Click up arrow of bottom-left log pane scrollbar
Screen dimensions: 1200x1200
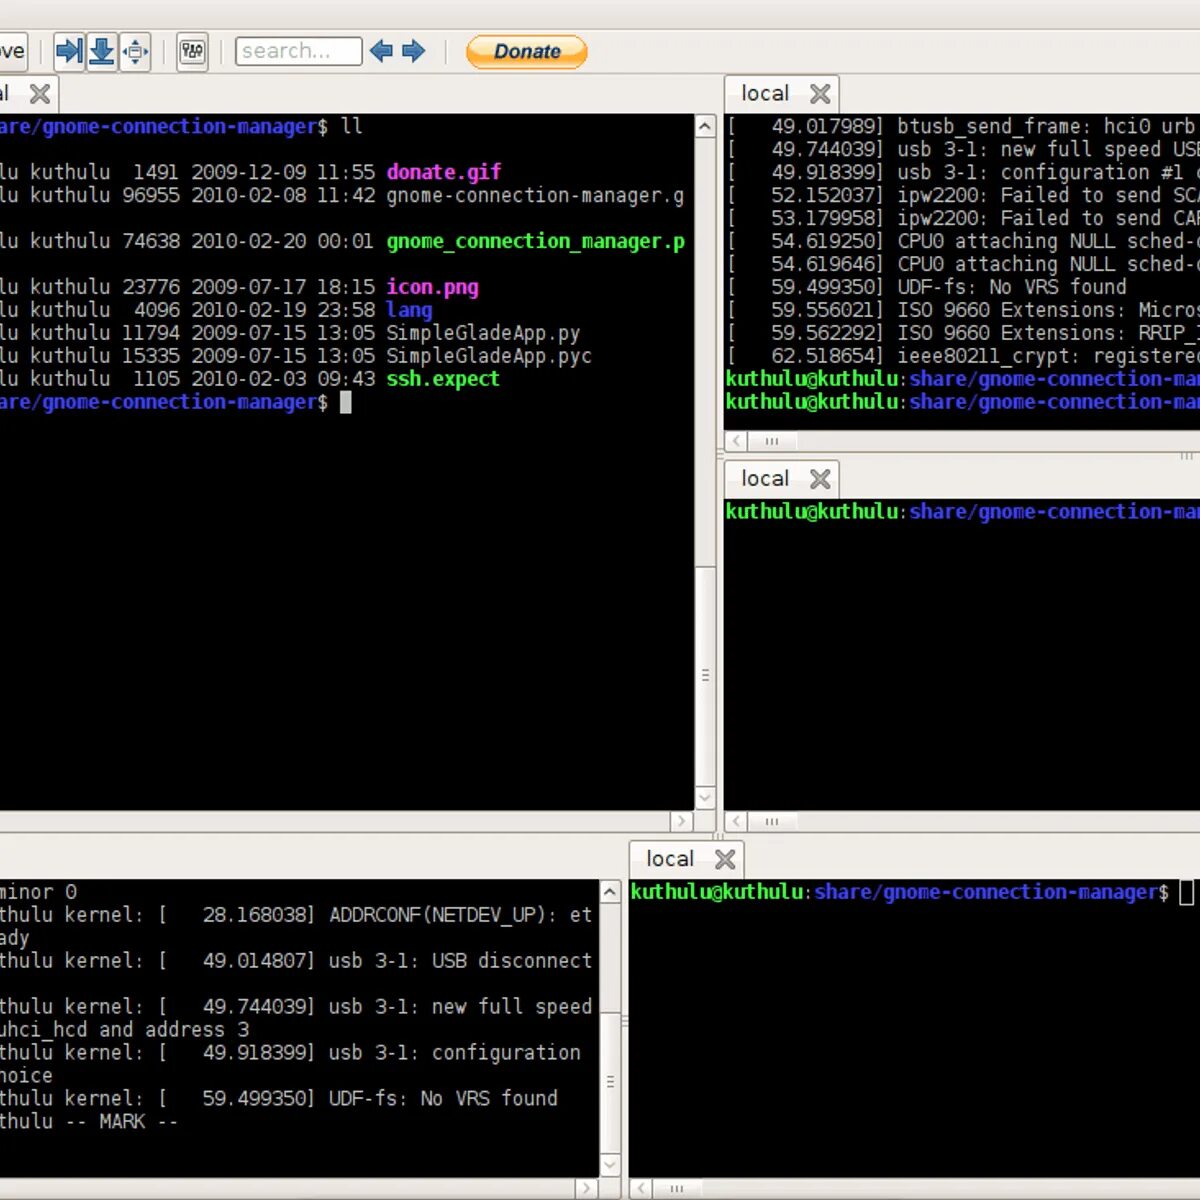click(x=610, y=891)
